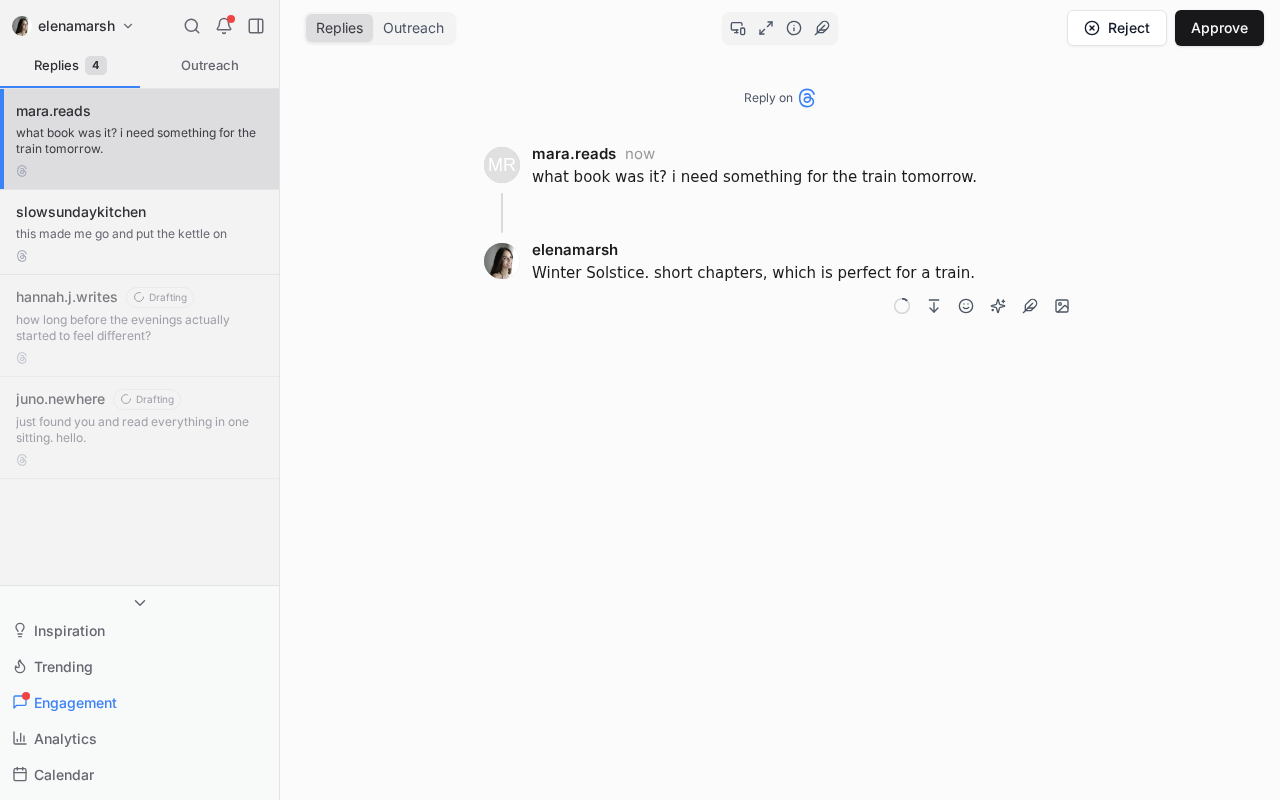Click the circular character count indicator
The width and height of the screenshot is (1280, 800).
click(x=902, y=306)
